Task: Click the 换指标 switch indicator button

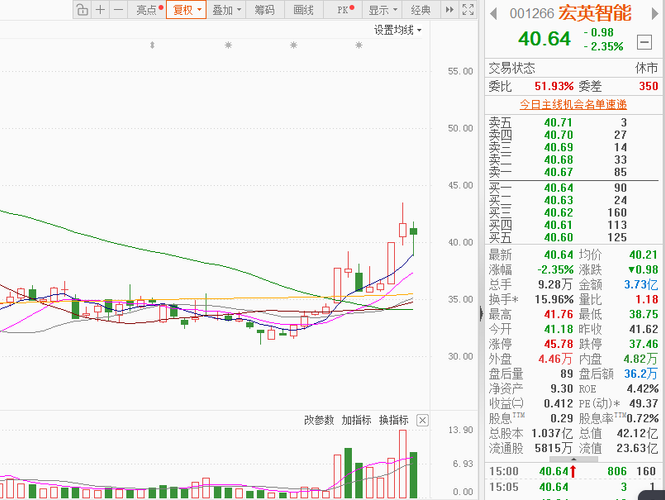Action: [394, 420]
